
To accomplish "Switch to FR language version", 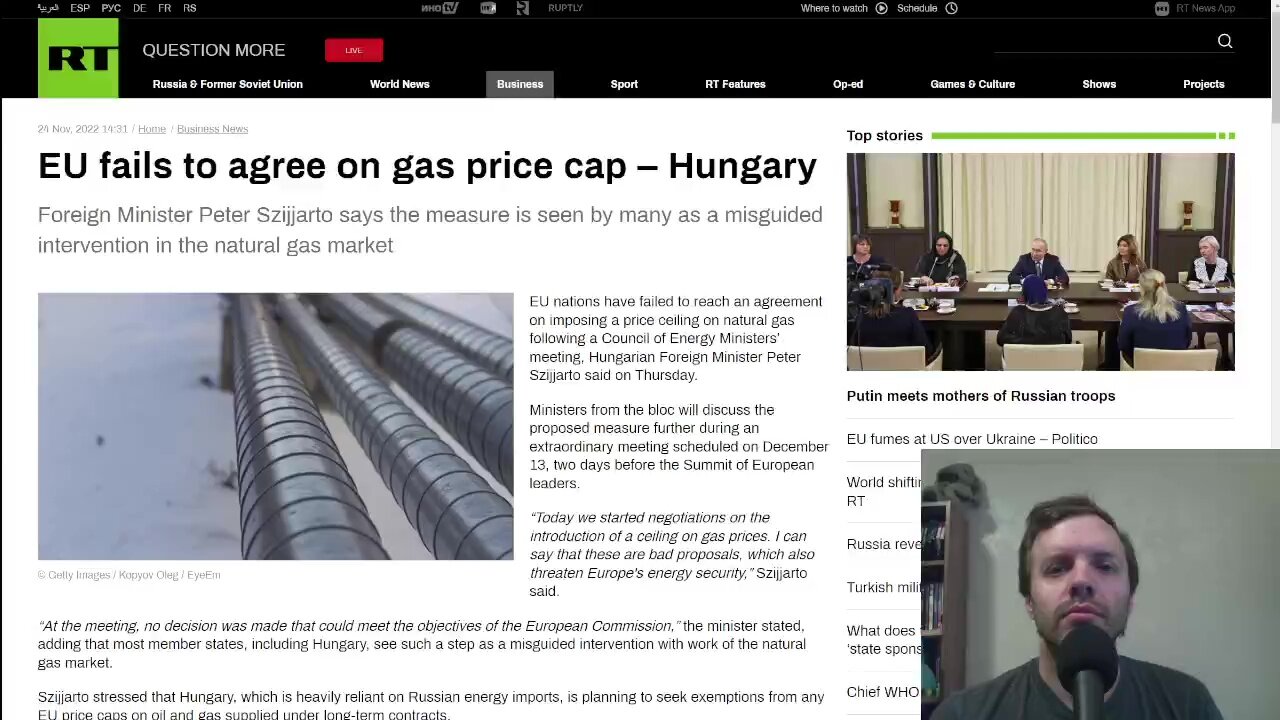I will [x=164, y=8].
